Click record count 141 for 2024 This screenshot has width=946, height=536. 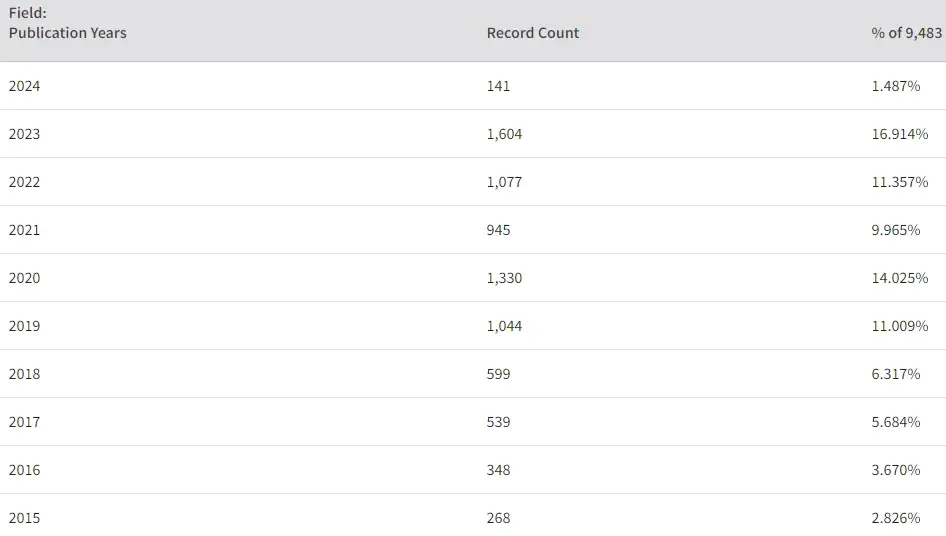[x=498, y=86]
